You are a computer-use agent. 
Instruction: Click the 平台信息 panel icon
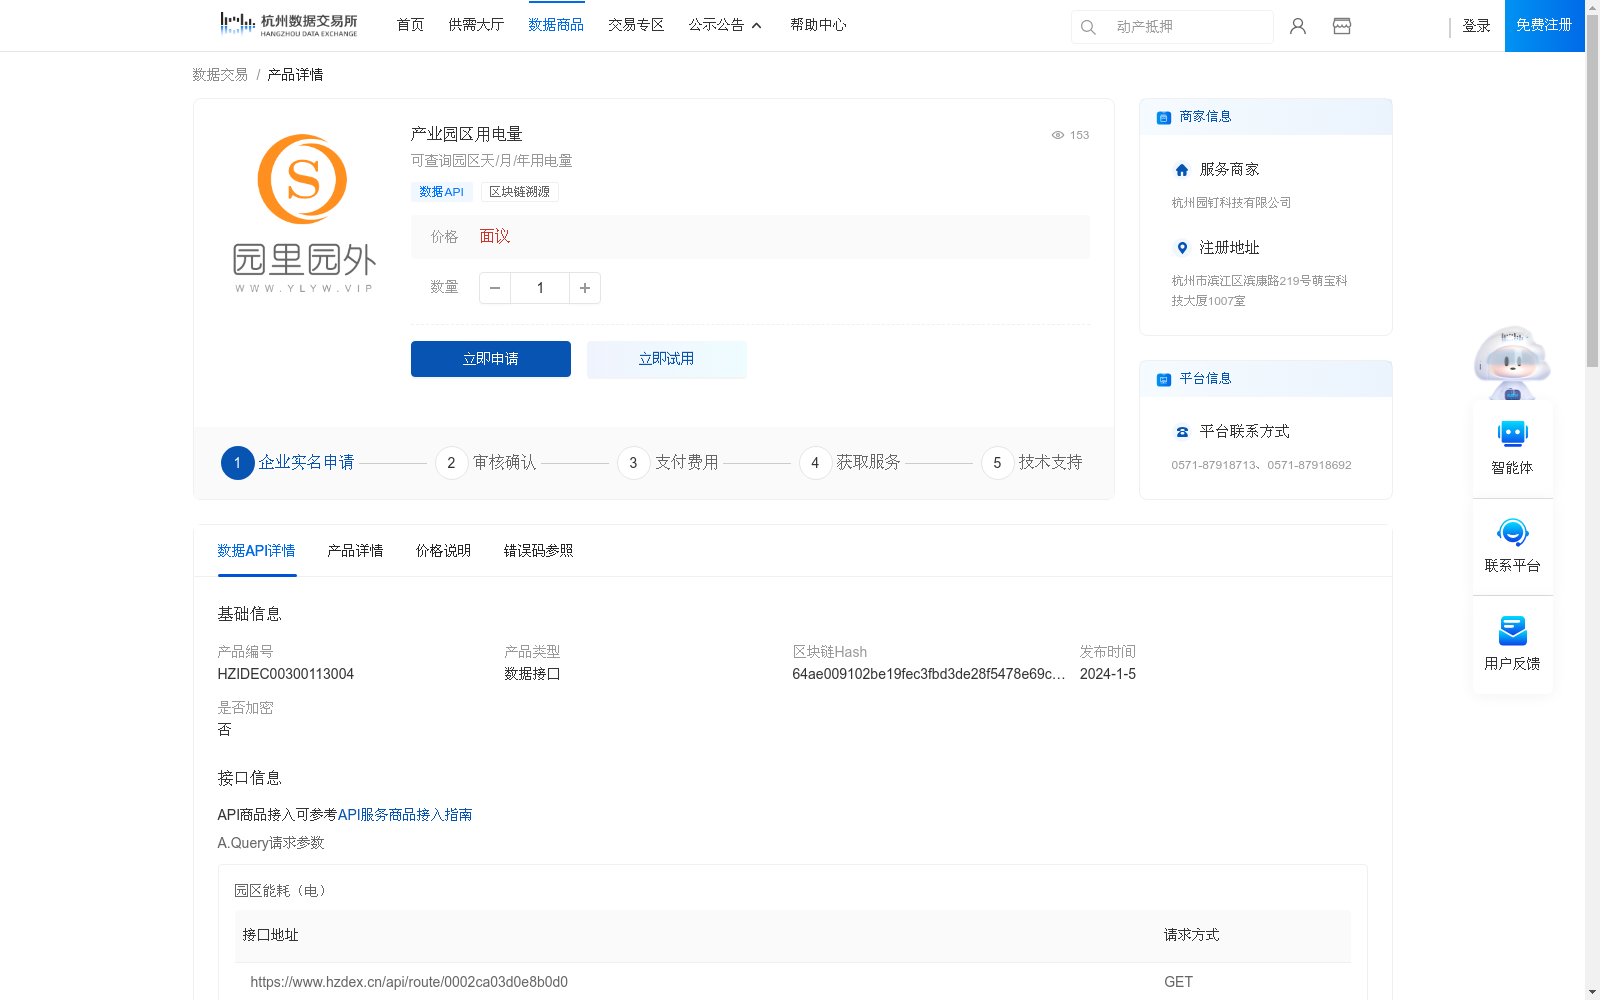click(1163, 379)
